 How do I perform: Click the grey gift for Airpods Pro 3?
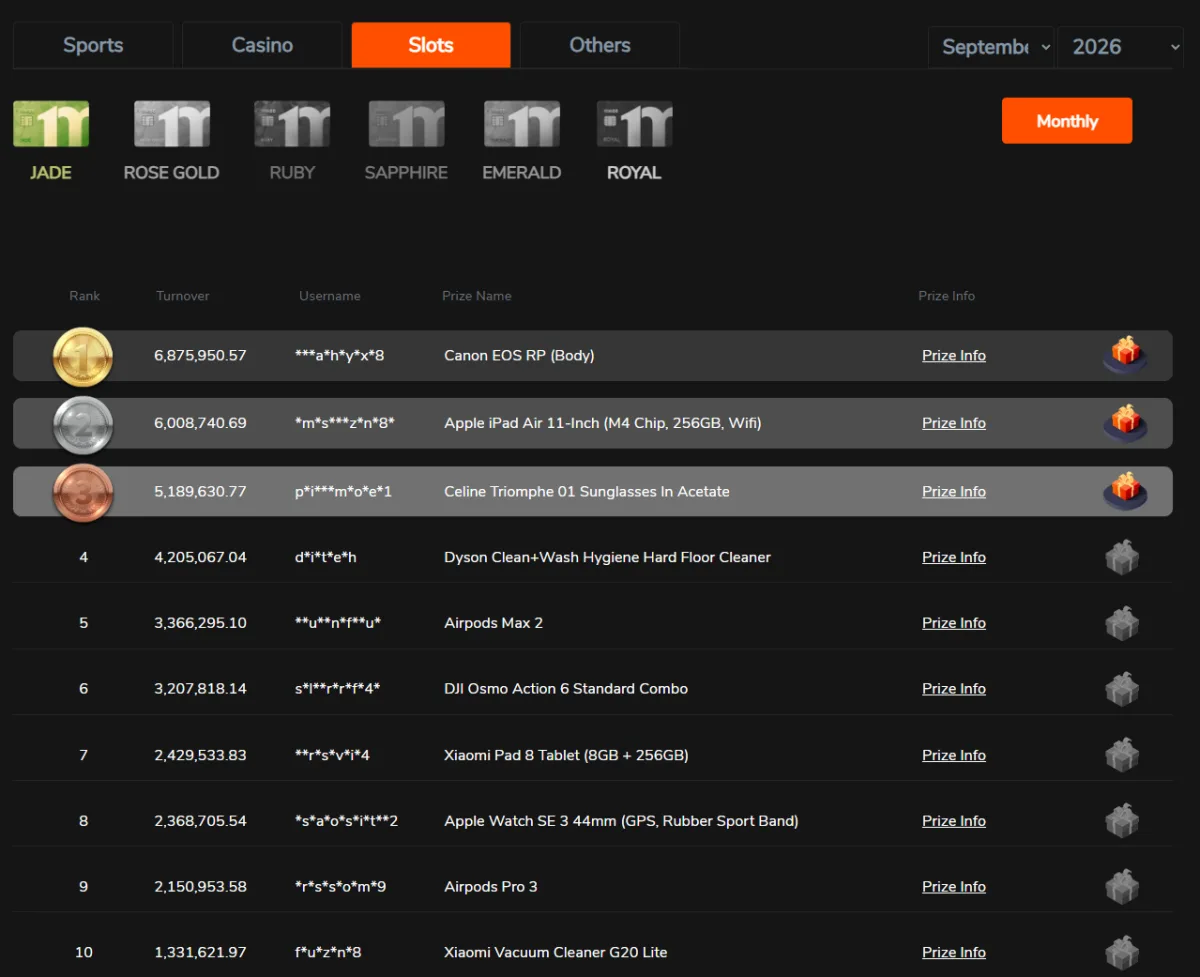click(1123, 887)
